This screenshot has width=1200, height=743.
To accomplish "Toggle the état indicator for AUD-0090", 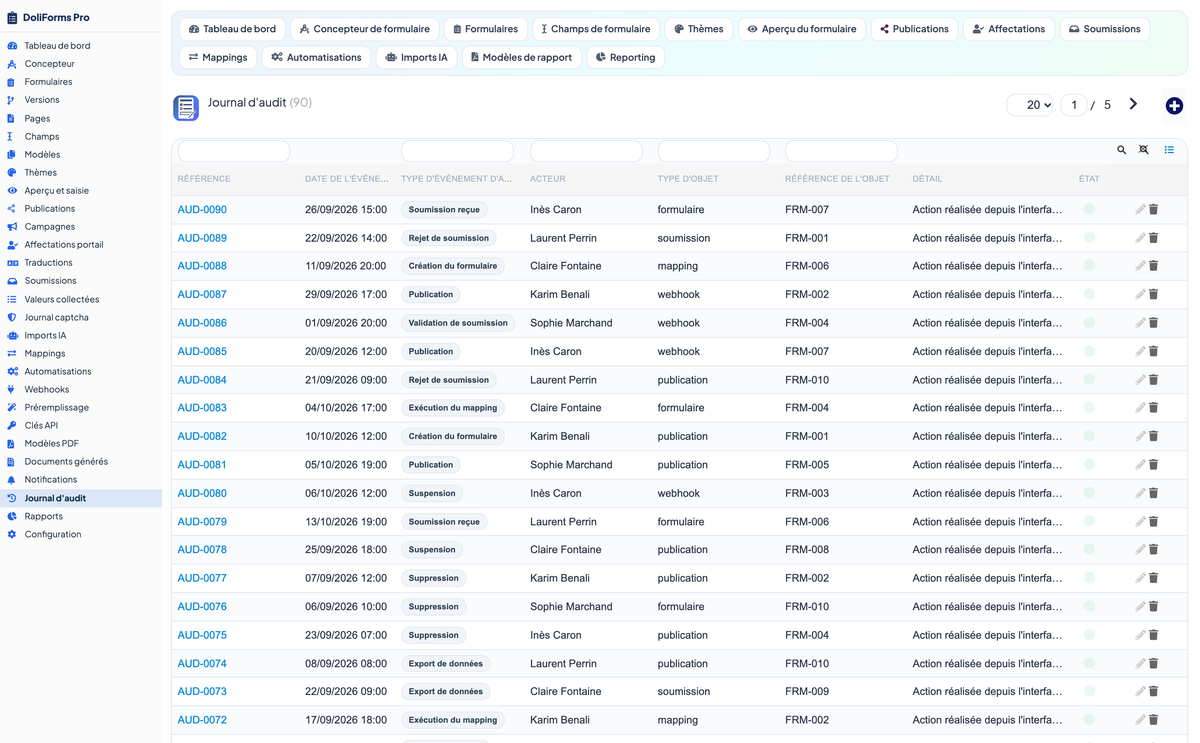I will [1089, 209].
